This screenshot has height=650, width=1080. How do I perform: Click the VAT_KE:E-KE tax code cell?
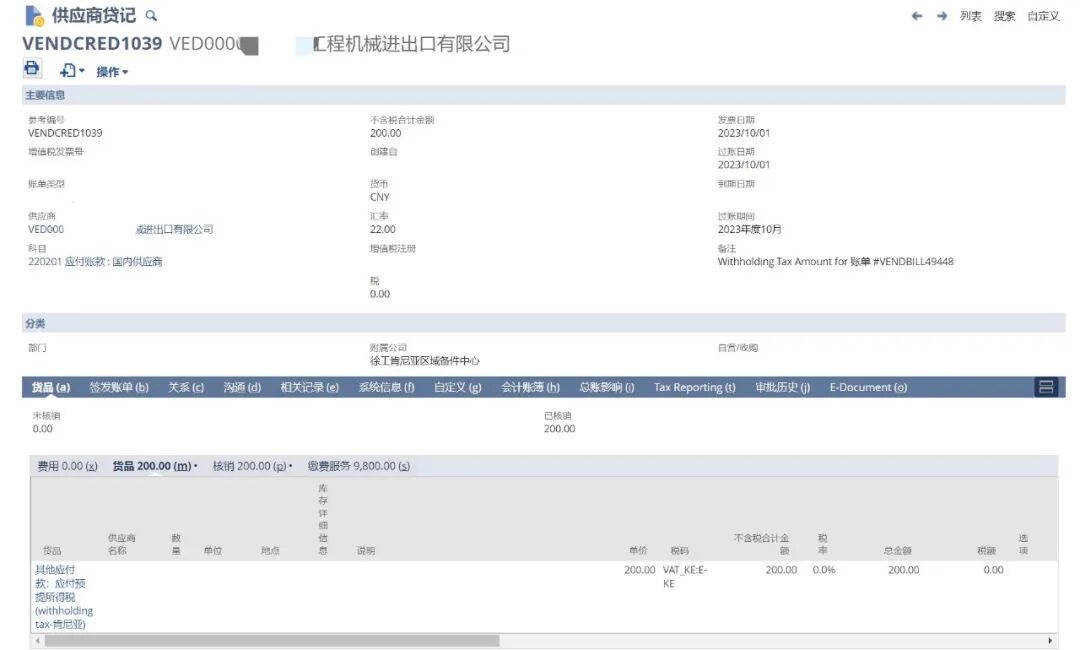click(685, 577)
